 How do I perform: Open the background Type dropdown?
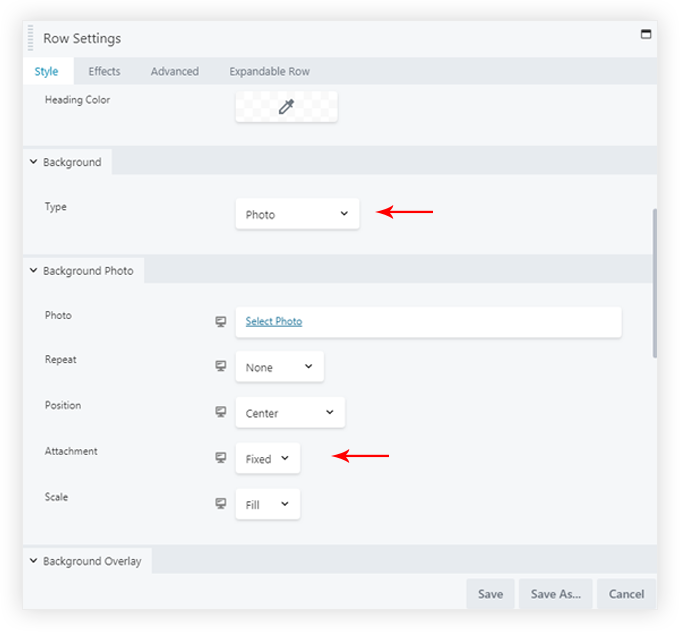click(x=297, y=214)
